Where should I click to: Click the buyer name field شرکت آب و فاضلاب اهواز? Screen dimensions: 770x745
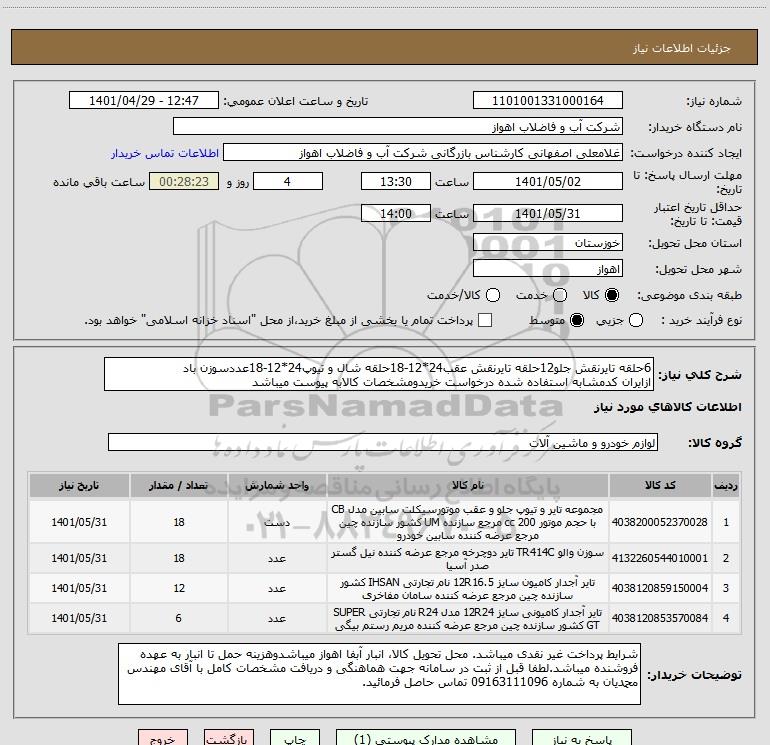click(398, 127)
